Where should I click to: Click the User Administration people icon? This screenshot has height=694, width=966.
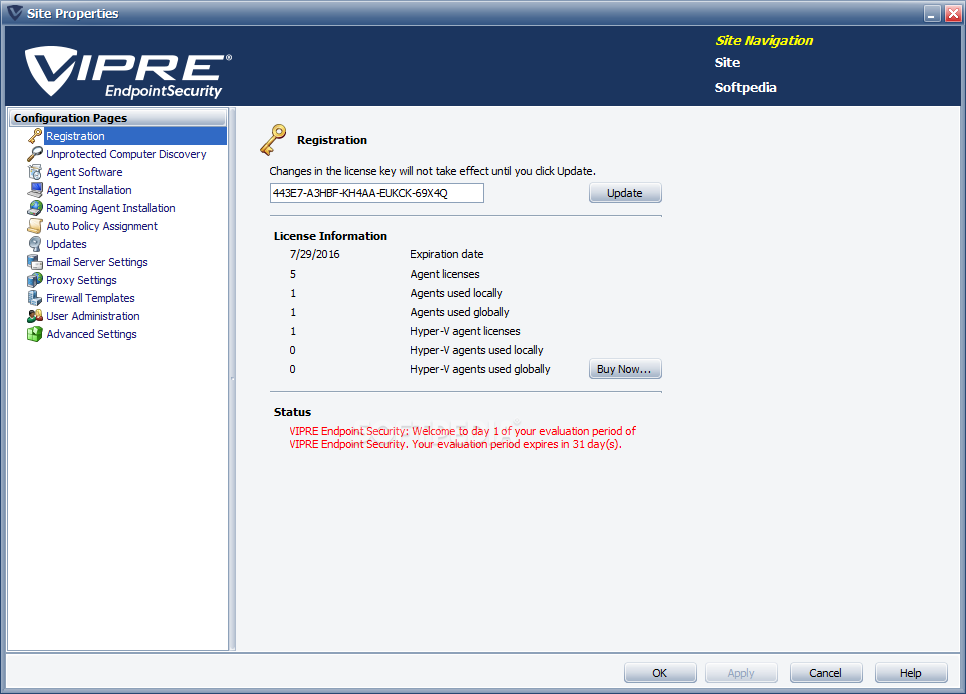pos(35,316)
